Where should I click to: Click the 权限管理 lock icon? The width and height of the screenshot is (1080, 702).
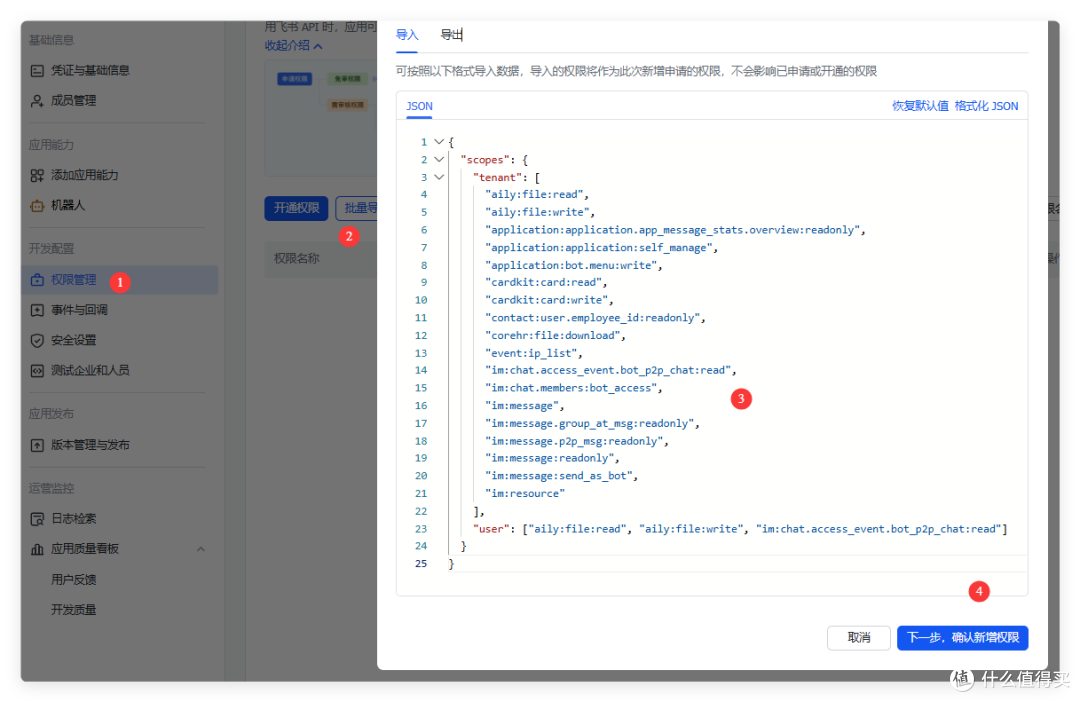tap(37, 280)
